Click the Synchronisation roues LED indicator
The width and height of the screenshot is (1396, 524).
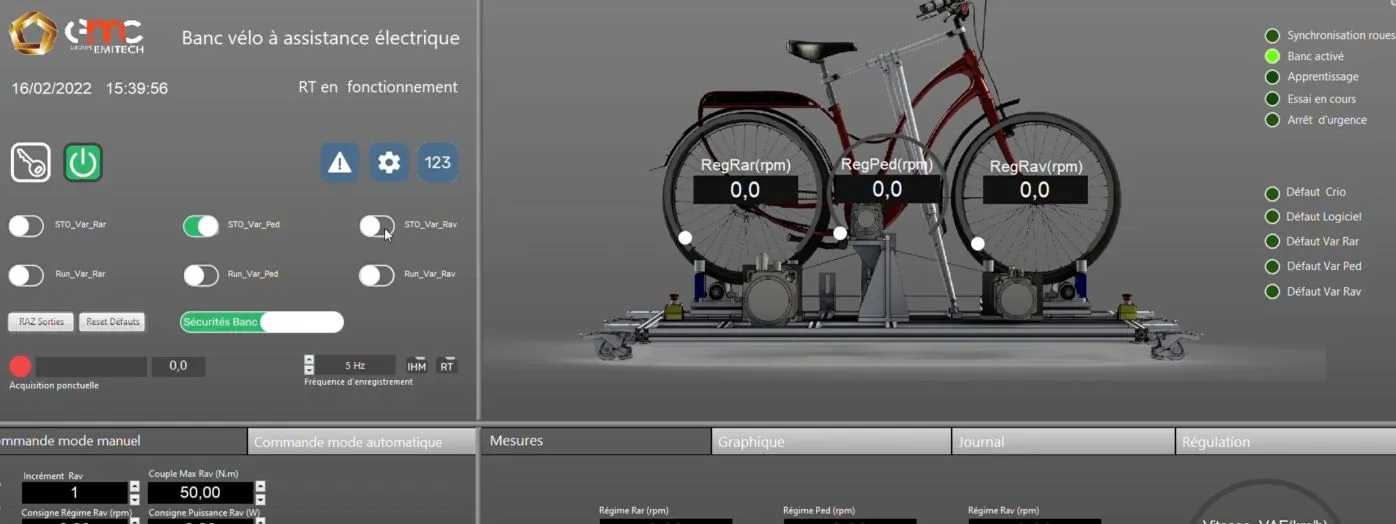1272,35
